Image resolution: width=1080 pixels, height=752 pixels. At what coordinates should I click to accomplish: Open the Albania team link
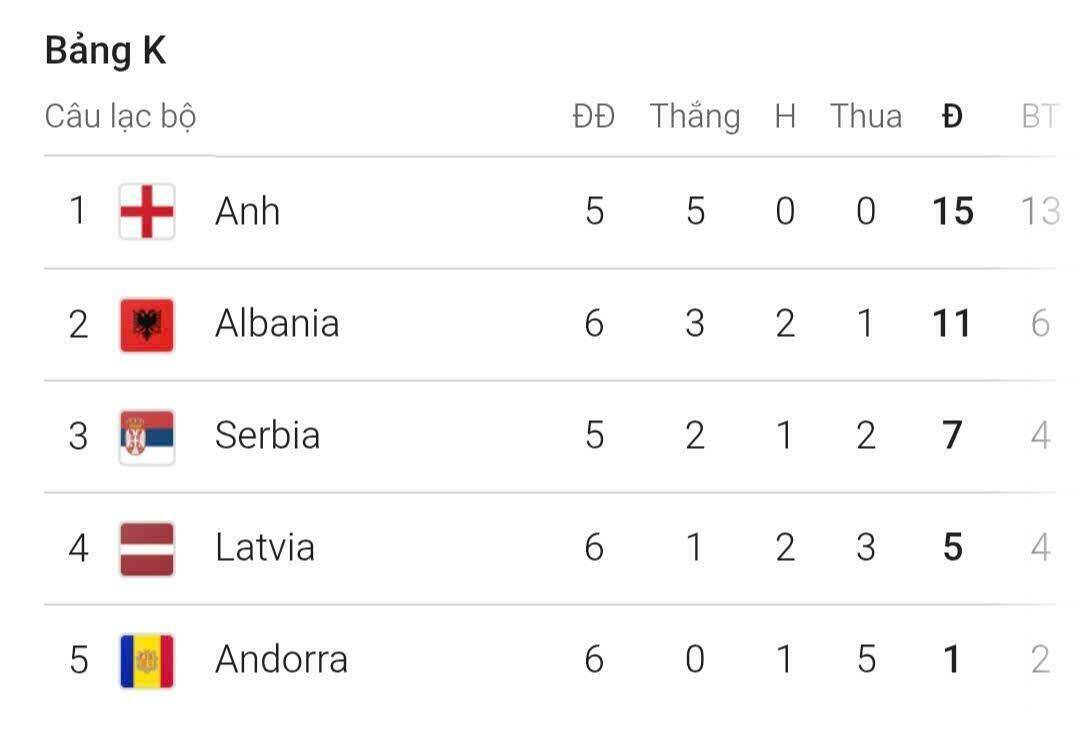(x=277, y=324)
